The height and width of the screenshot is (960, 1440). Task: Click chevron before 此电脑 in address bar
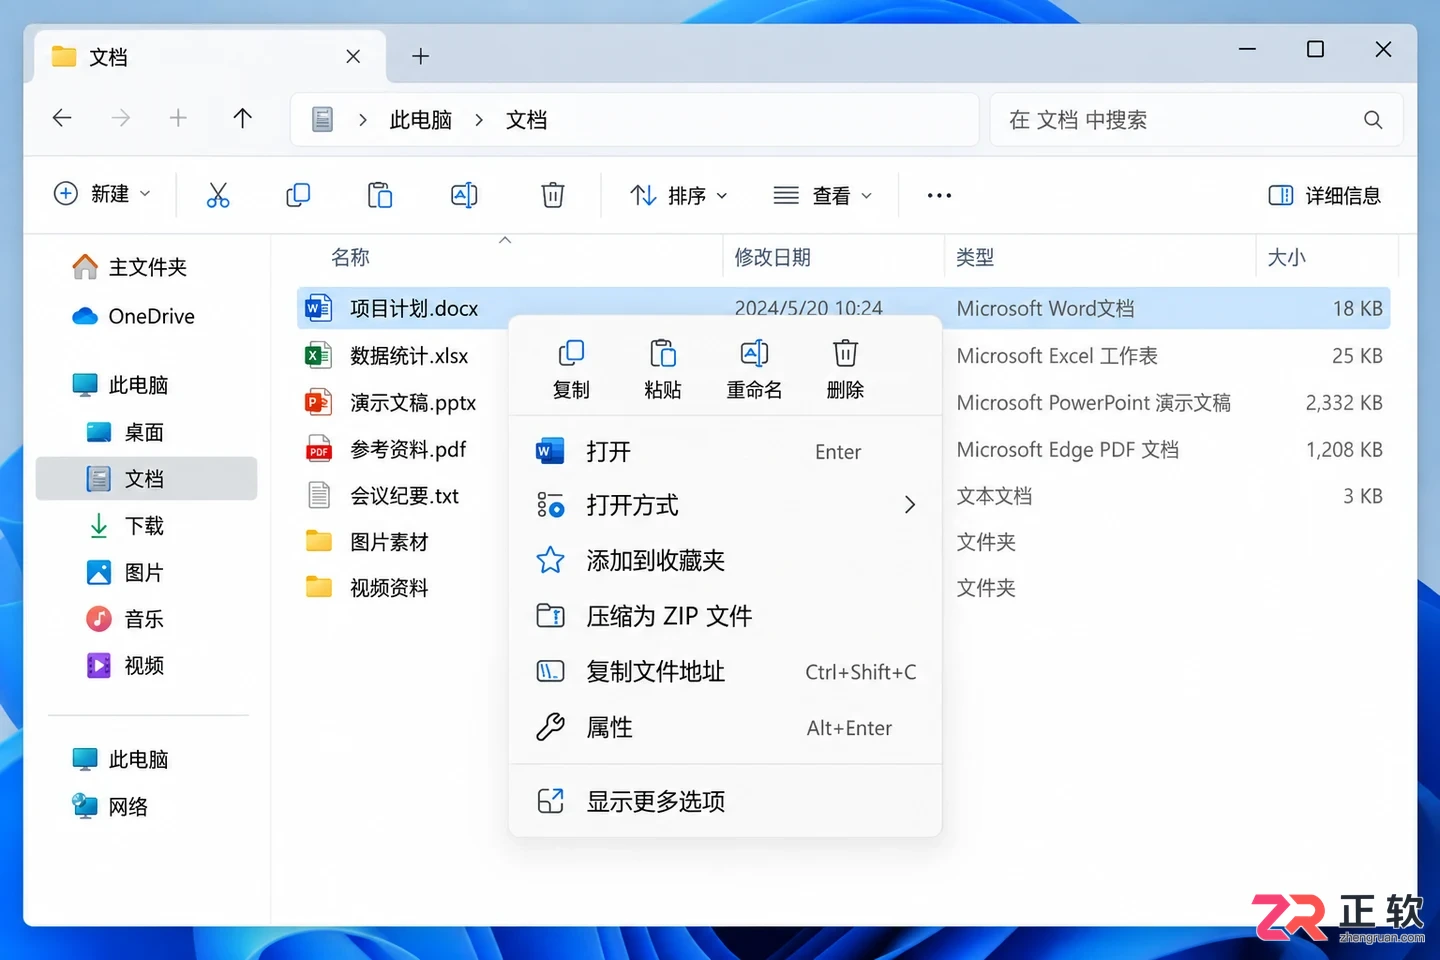363,120
